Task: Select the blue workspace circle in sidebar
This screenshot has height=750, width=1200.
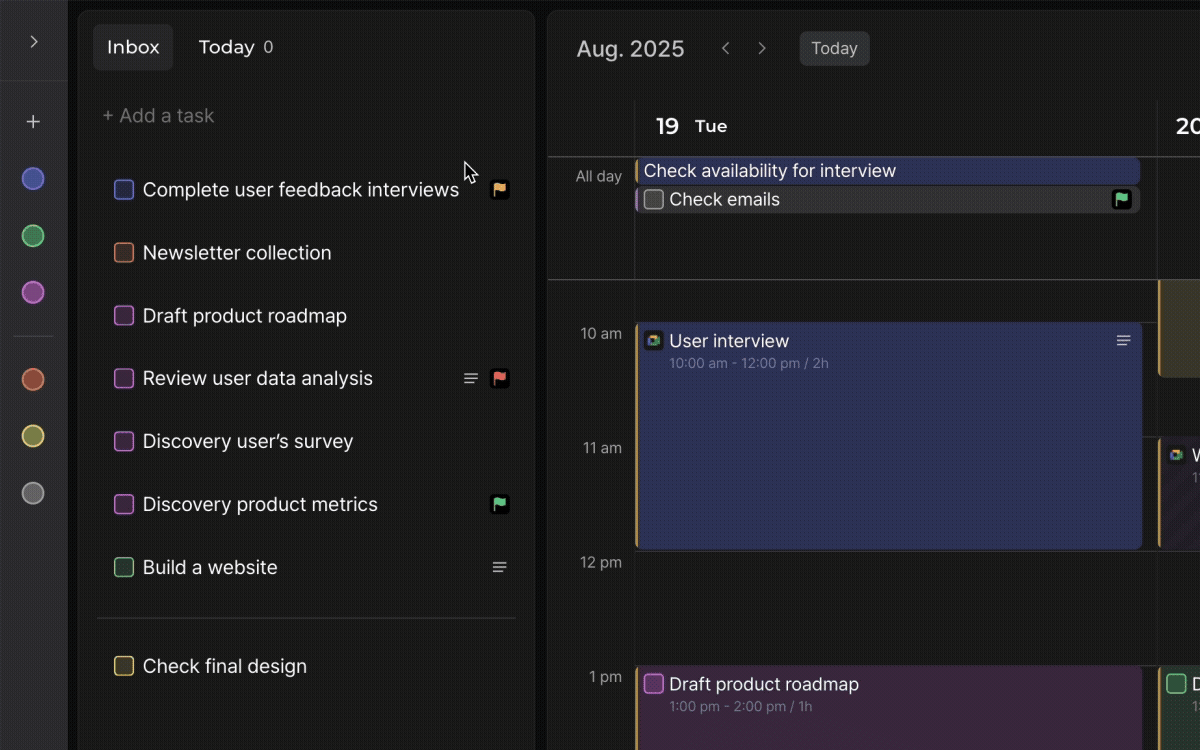Action: tap(33, 179)
